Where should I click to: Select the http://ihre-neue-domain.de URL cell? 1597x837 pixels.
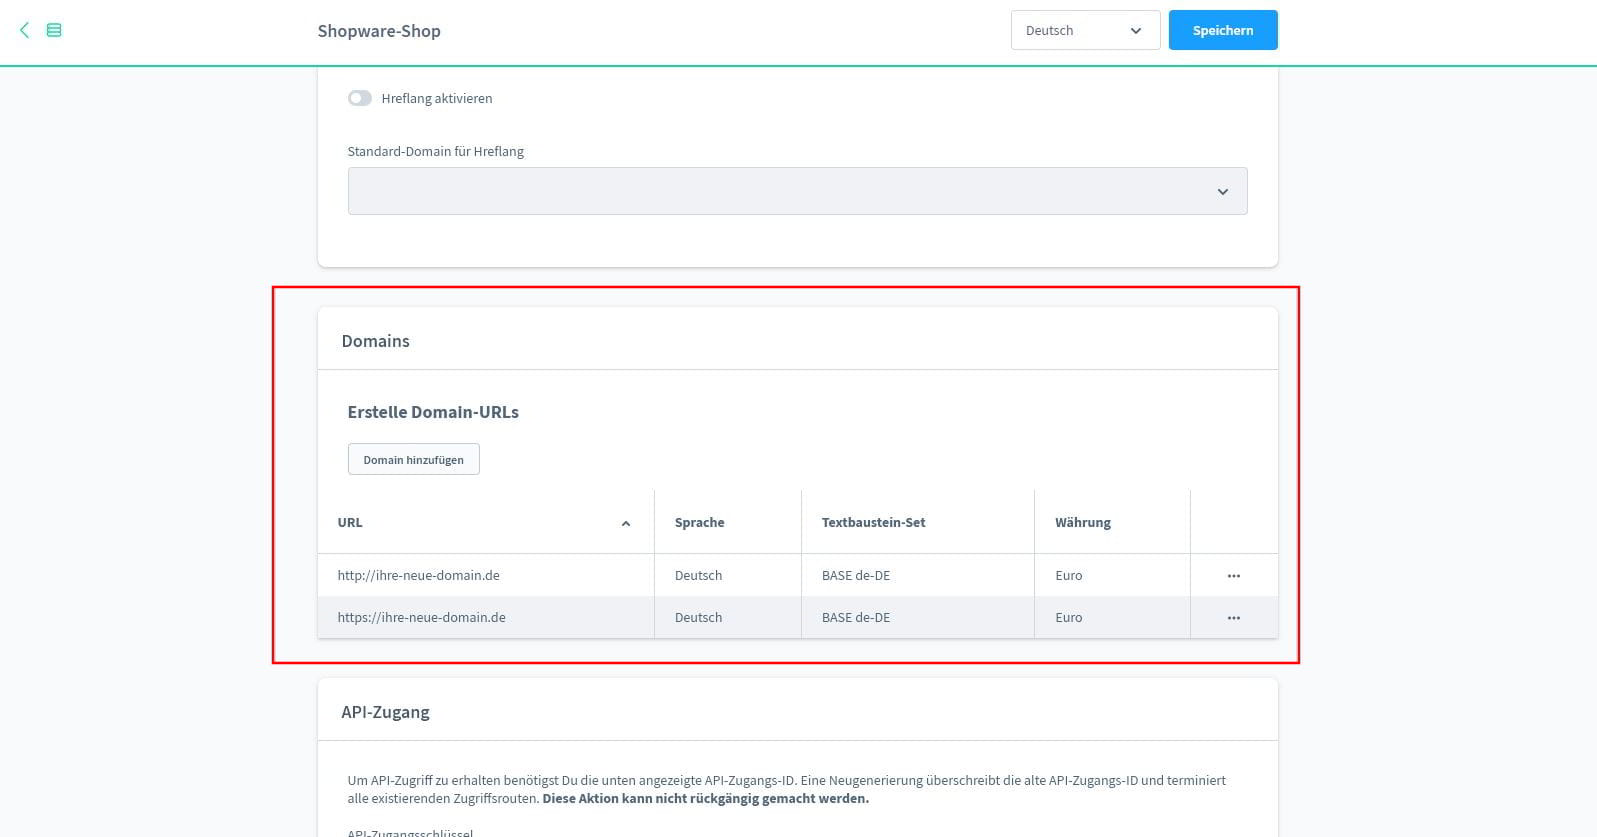click(x=485, y=575)
